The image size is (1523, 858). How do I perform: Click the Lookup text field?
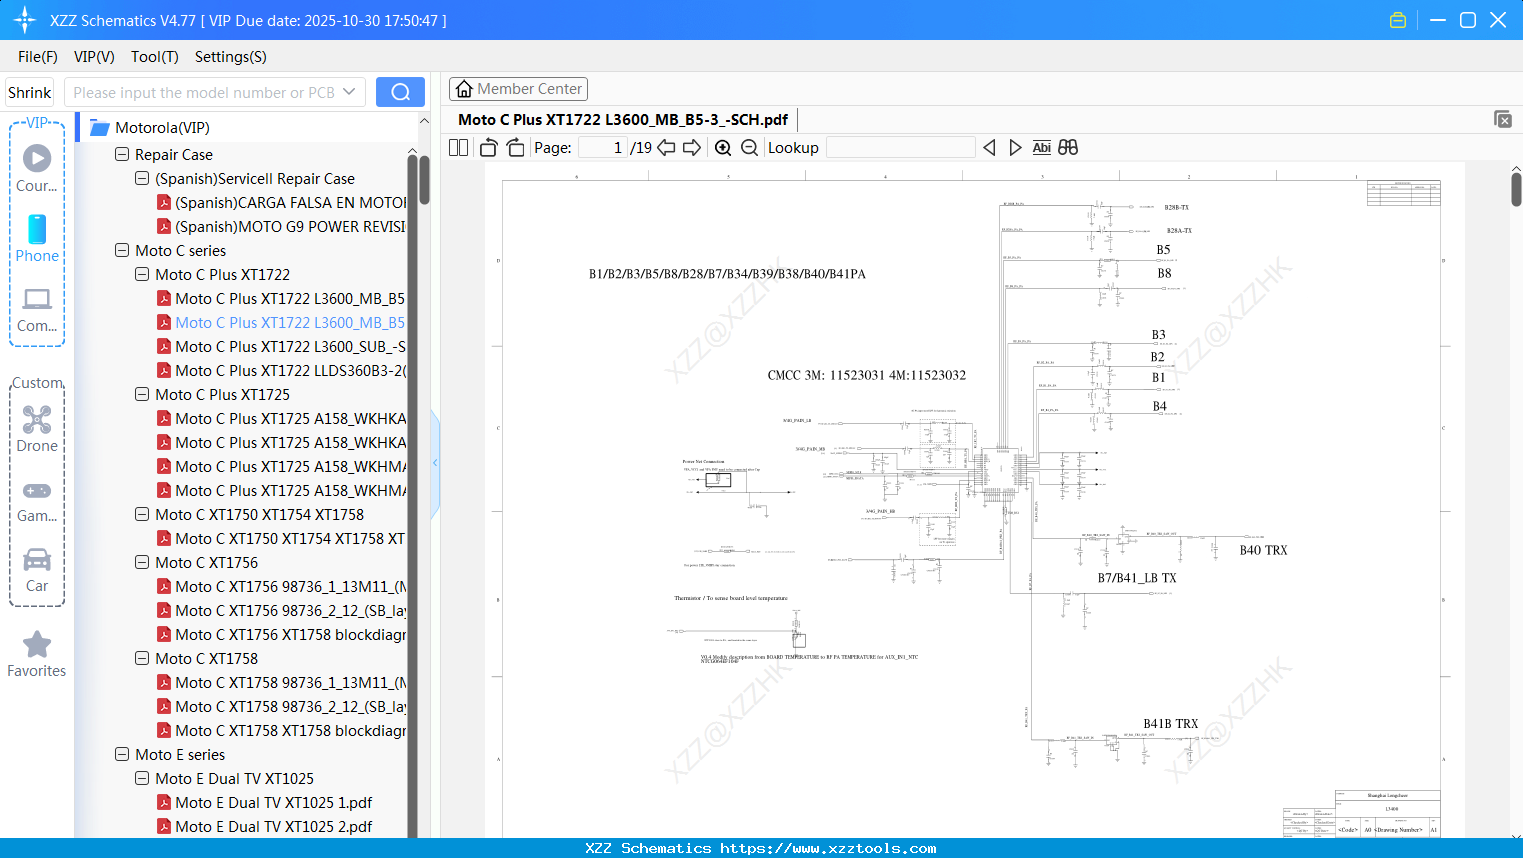click(x=901, y=148)
